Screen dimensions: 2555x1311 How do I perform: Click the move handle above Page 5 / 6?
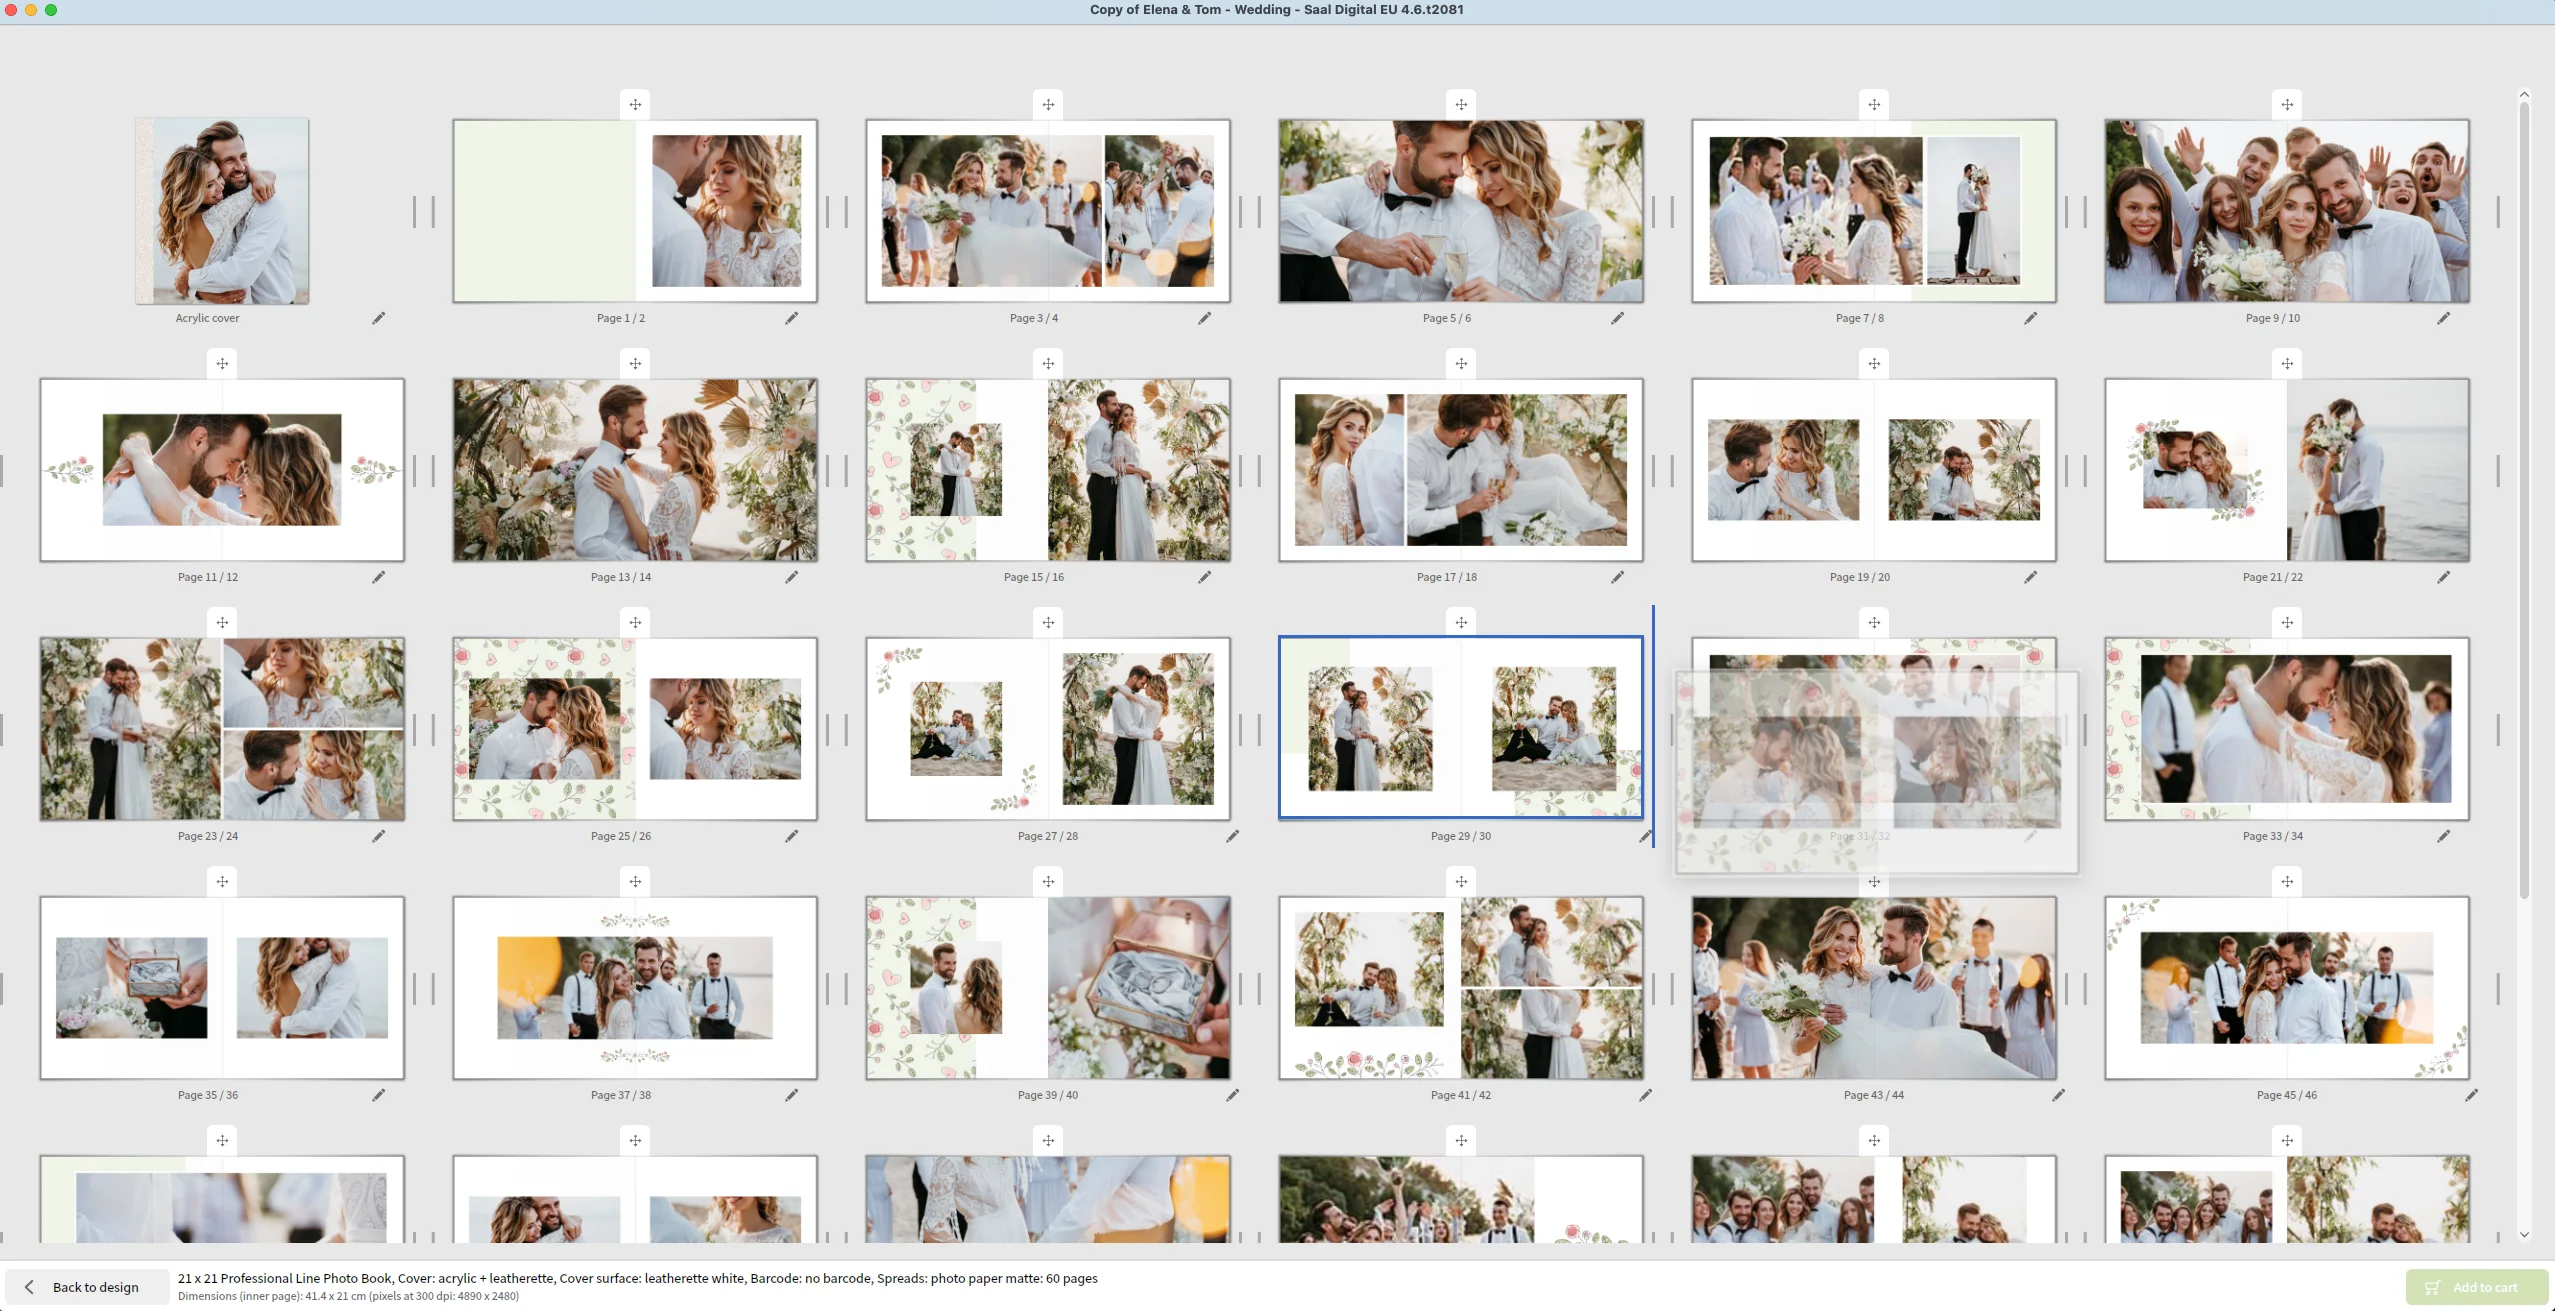pyautogui.click(x=1461, y=105)
